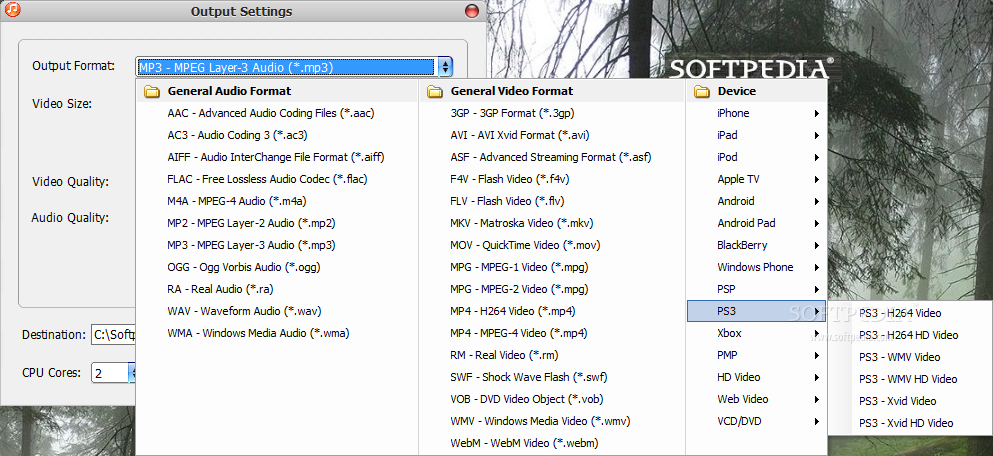Select MPG - MPEG-2 Video

519,289
